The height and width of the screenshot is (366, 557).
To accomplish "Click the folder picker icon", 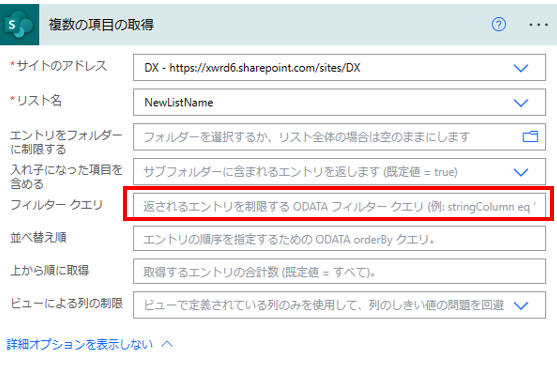I will [530, 136].
